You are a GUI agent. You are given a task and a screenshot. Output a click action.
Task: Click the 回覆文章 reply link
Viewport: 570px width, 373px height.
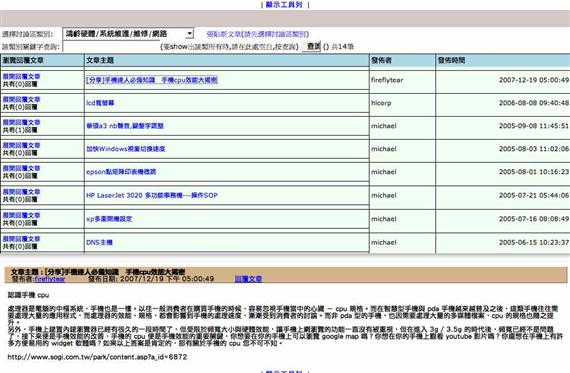(x=248, y=279)
